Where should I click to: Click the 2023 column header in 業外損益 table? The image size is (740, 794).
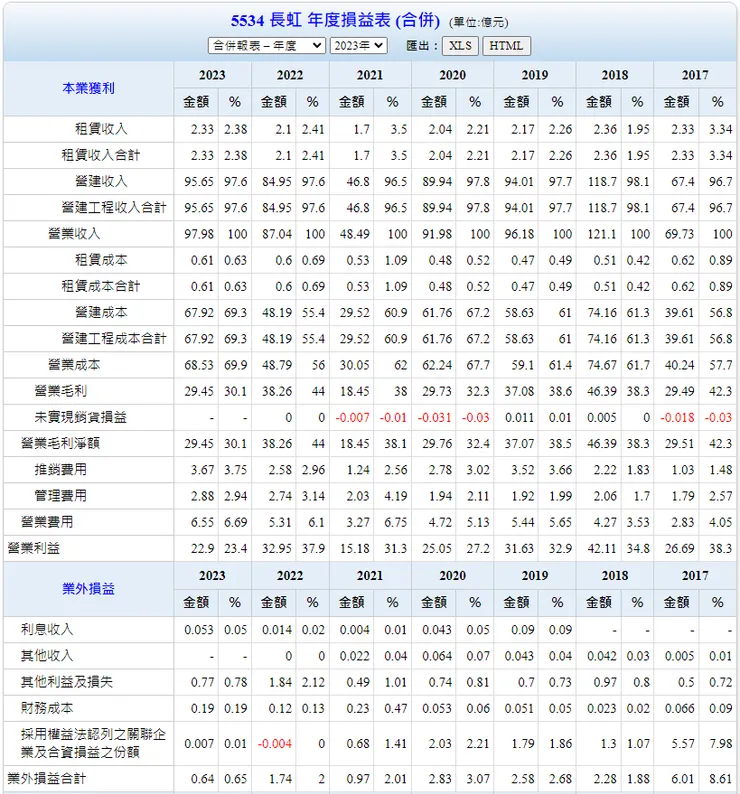(x=212, y=576)
